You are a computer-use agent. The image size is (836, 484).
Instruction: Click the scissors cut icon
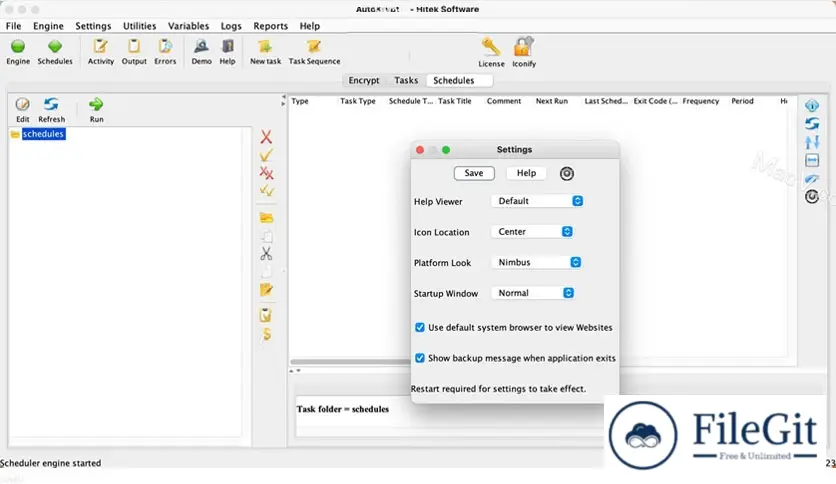[x=266, y=253]
